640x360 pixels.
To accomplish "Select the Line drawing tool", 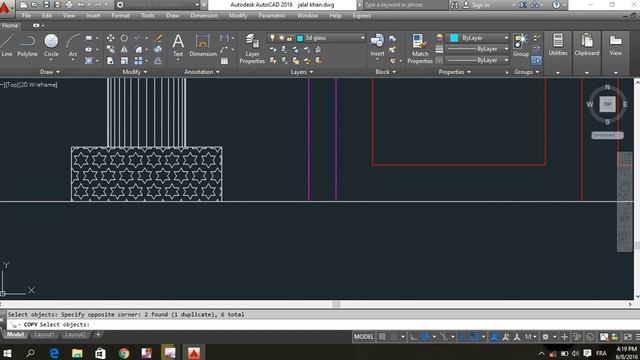I will pyautogui.click(x=7, y=45).
